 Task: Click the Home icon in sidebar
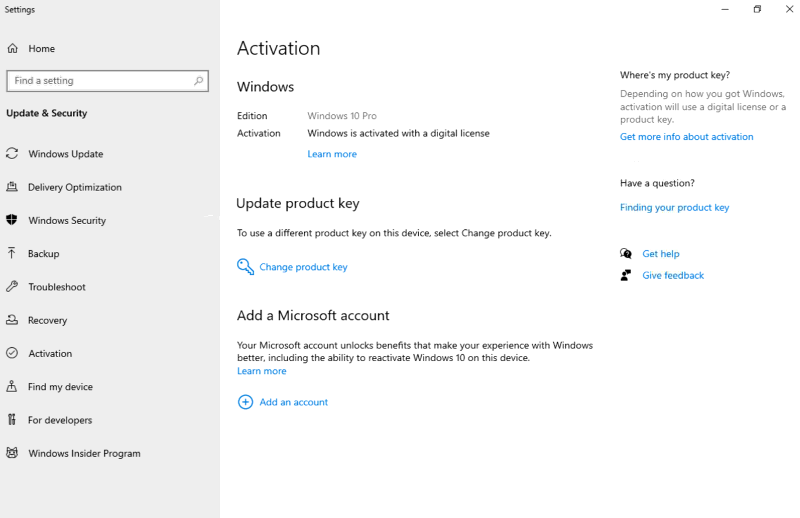tap(12, 48)
